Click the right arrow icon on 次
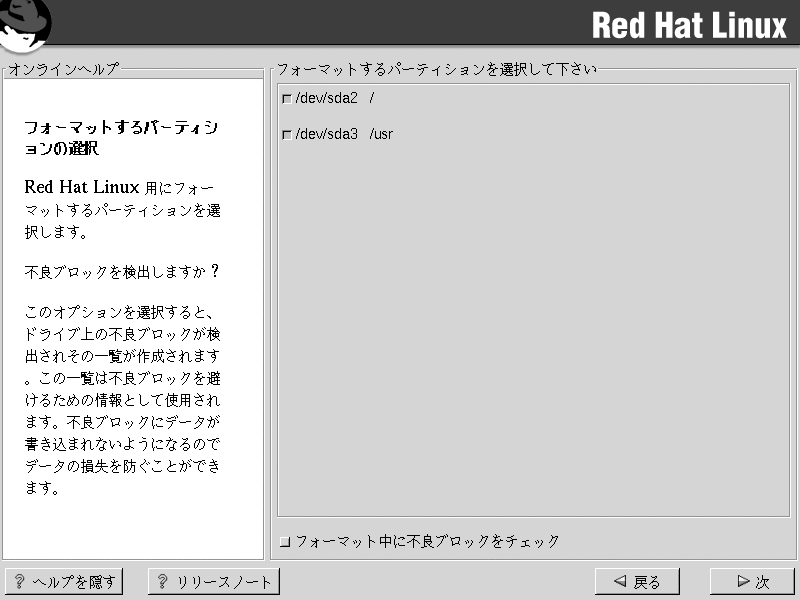This screenshot has width=800, height=600. (742, 582)
